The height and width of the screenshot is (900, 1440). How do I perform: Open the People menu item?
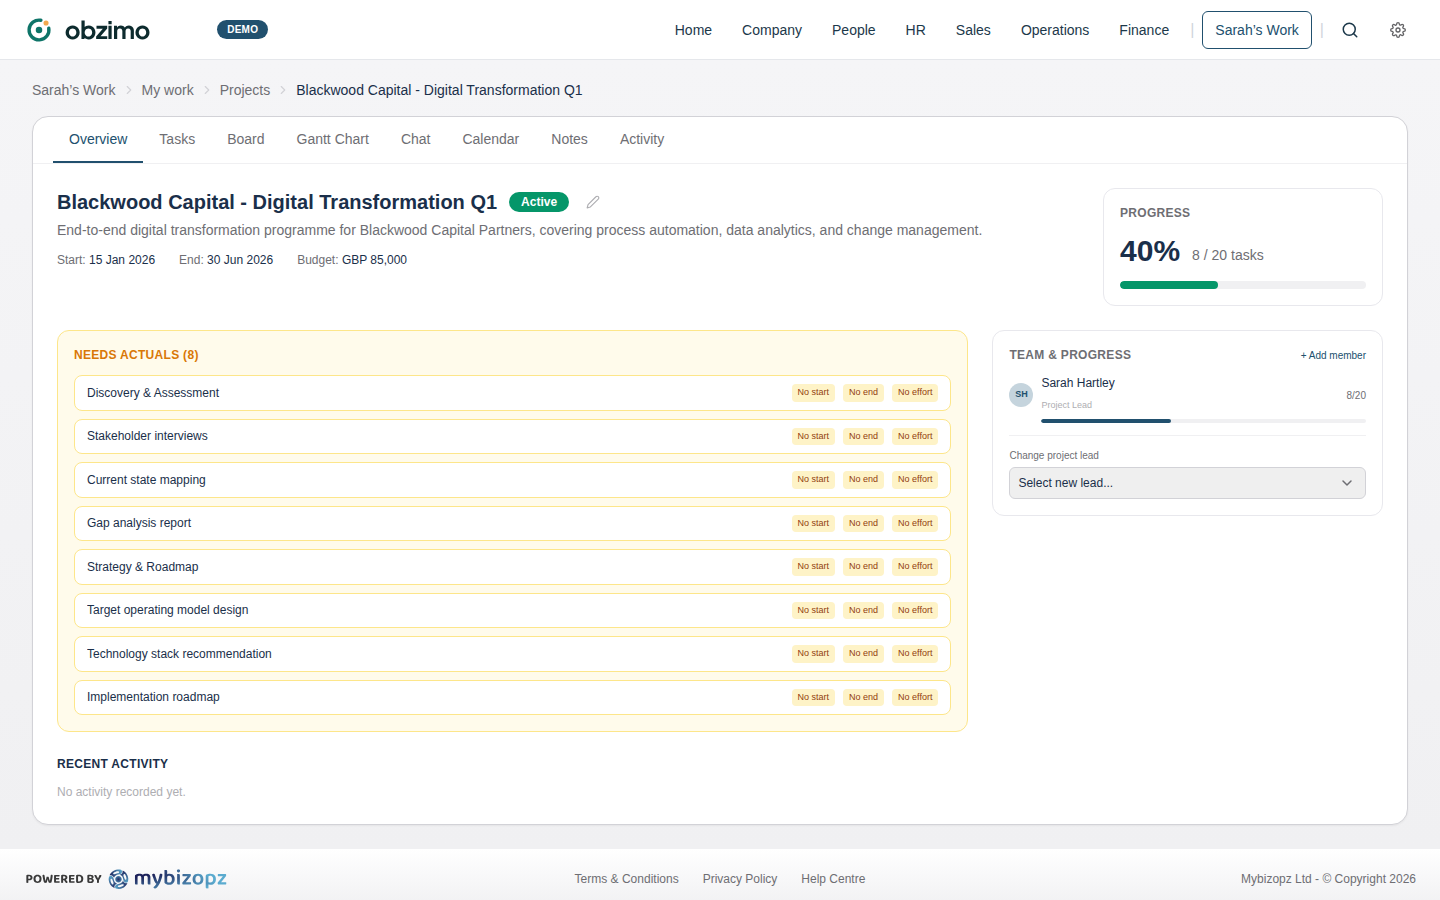click(x=854, y=30)
